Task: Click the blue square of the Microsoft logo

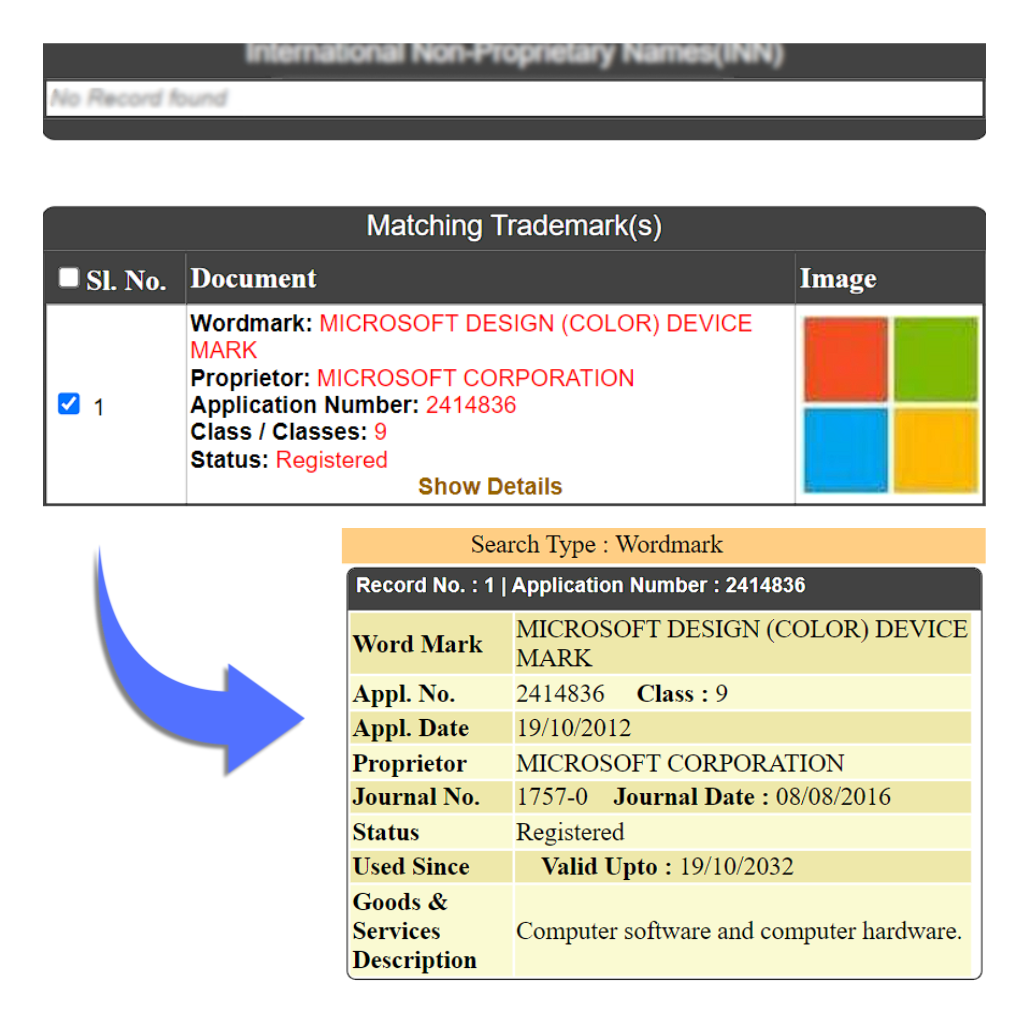Action: click(845, 449)
